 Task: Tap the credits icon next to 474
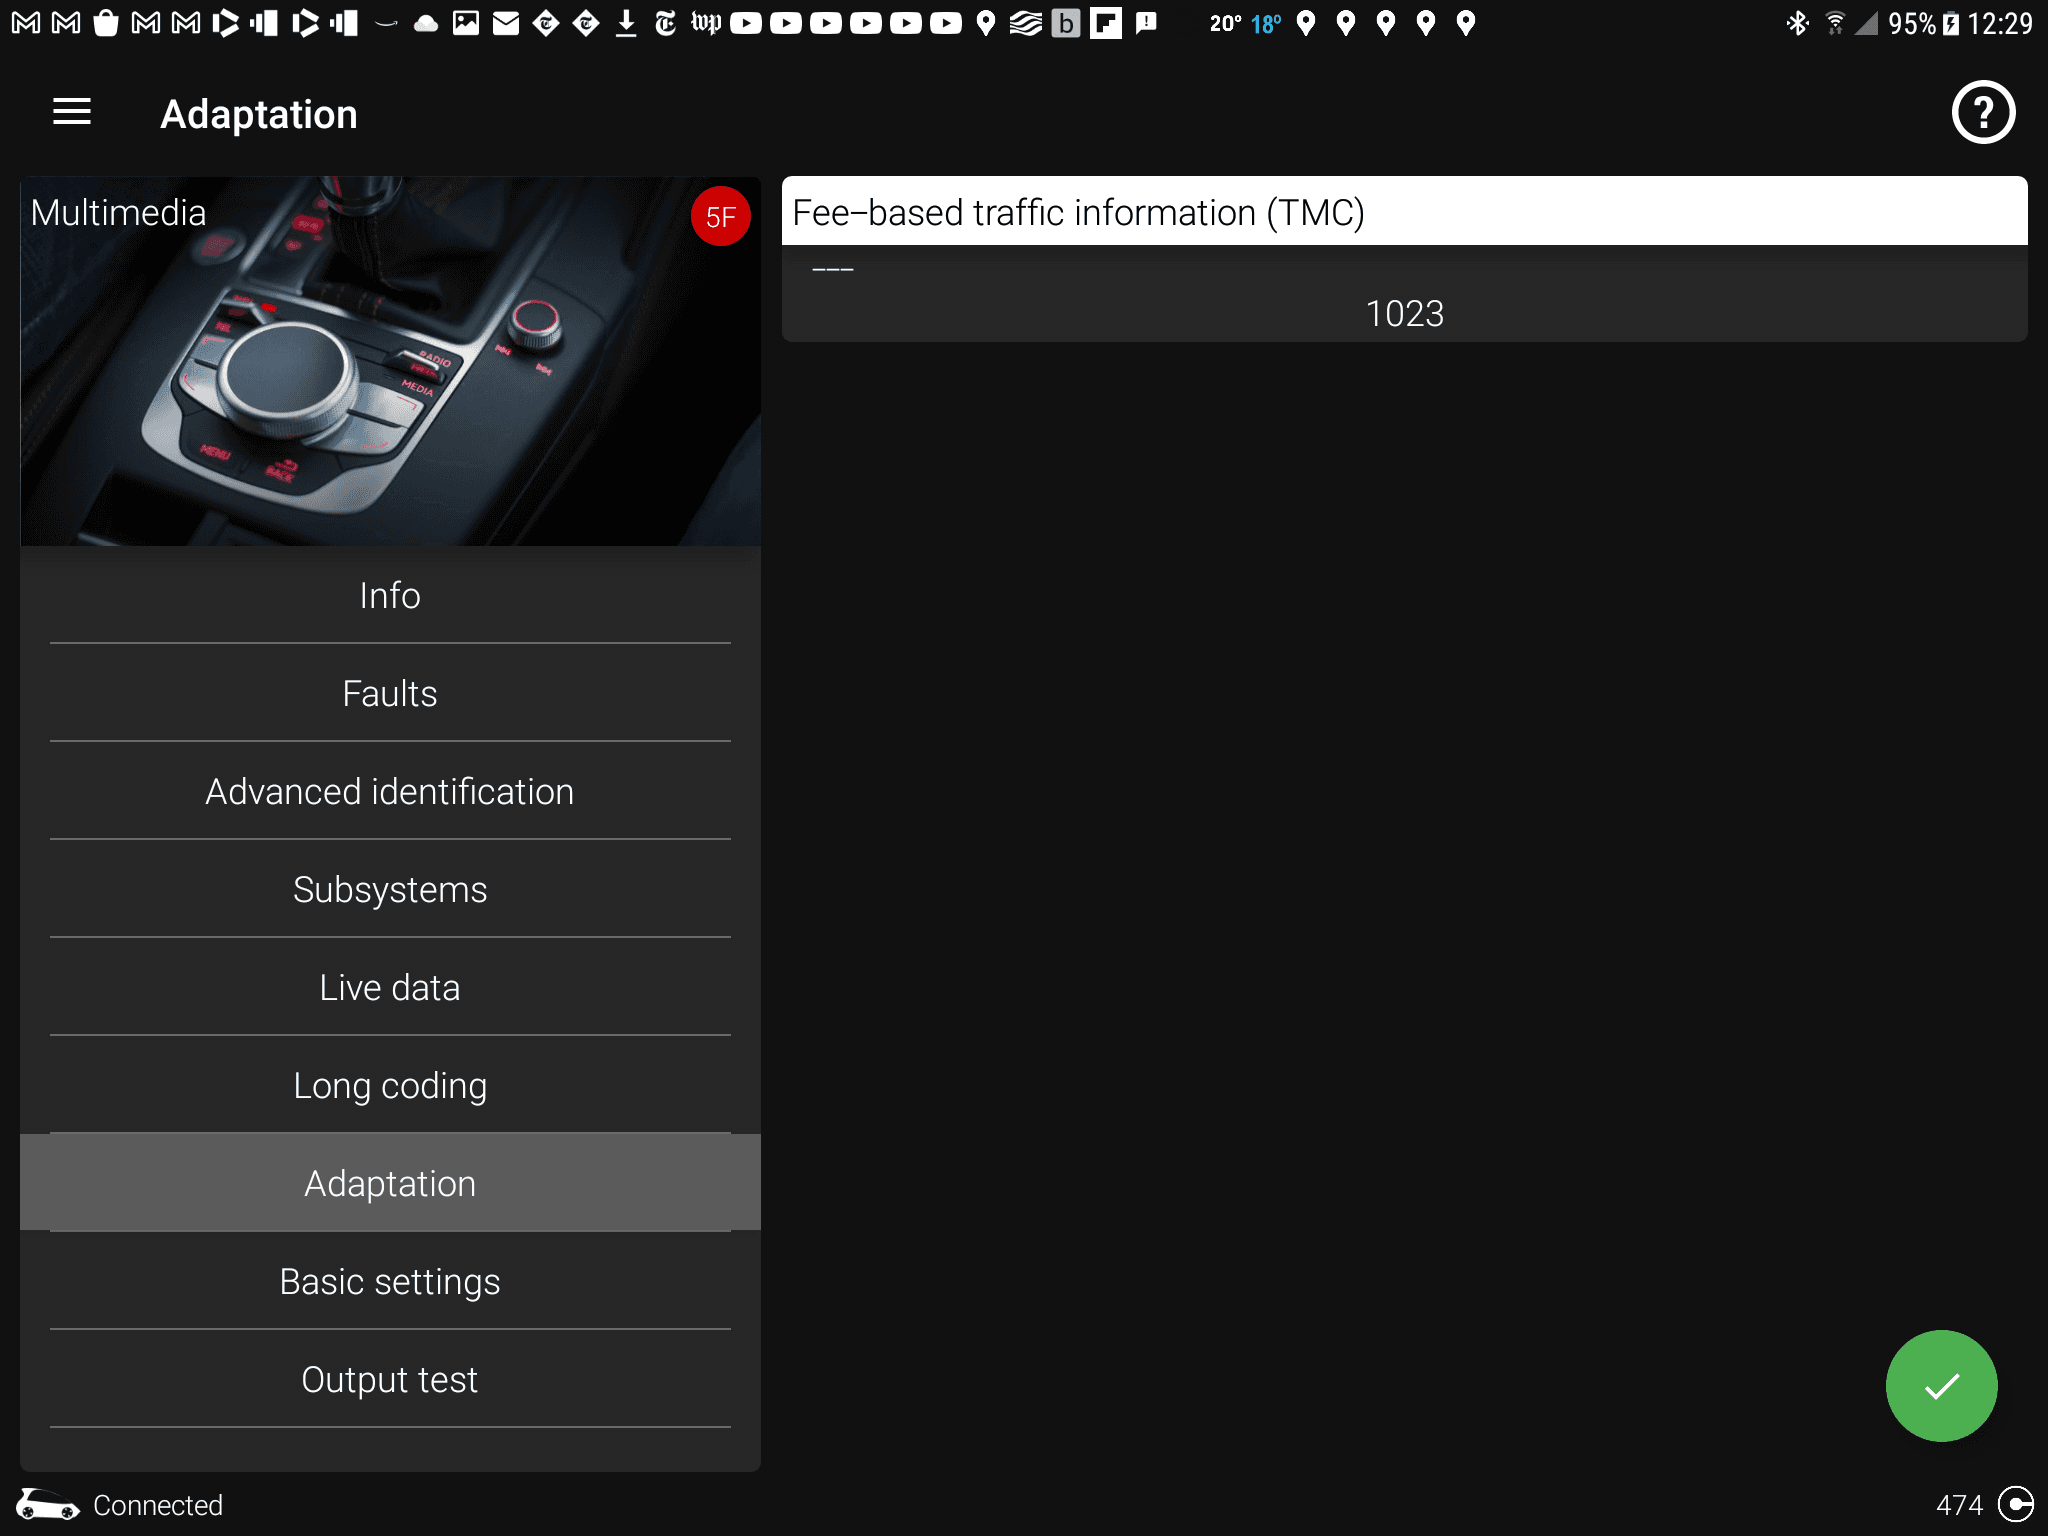click(2015, 1504)
